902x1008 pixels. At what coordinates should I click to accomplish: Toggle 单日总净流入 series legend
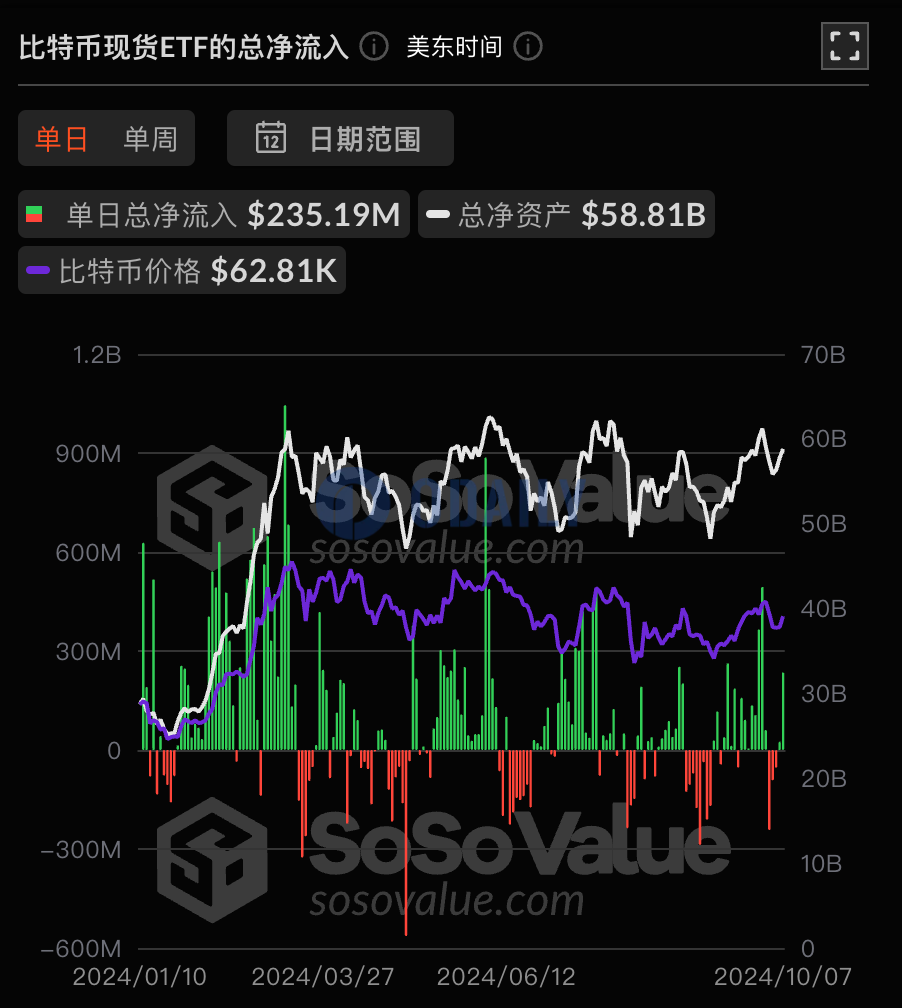(x=213, y=214)
